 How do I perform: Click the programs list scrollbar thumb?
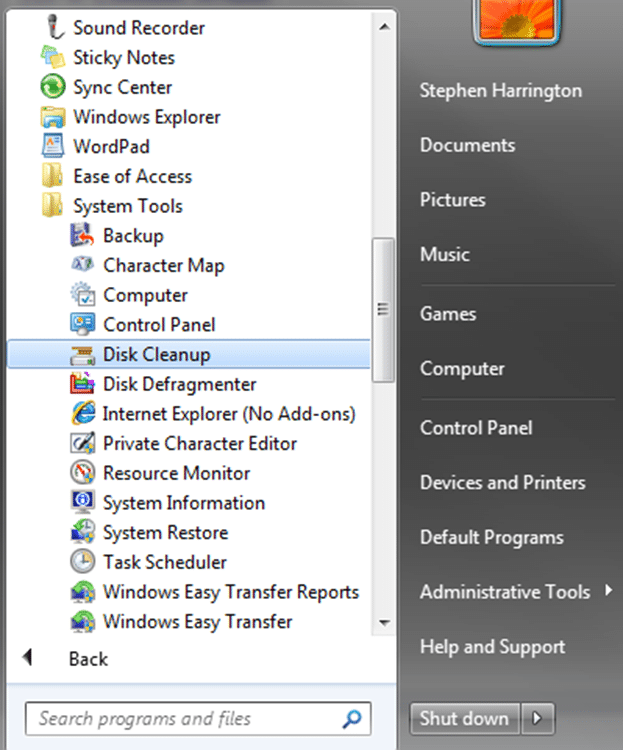383,310
